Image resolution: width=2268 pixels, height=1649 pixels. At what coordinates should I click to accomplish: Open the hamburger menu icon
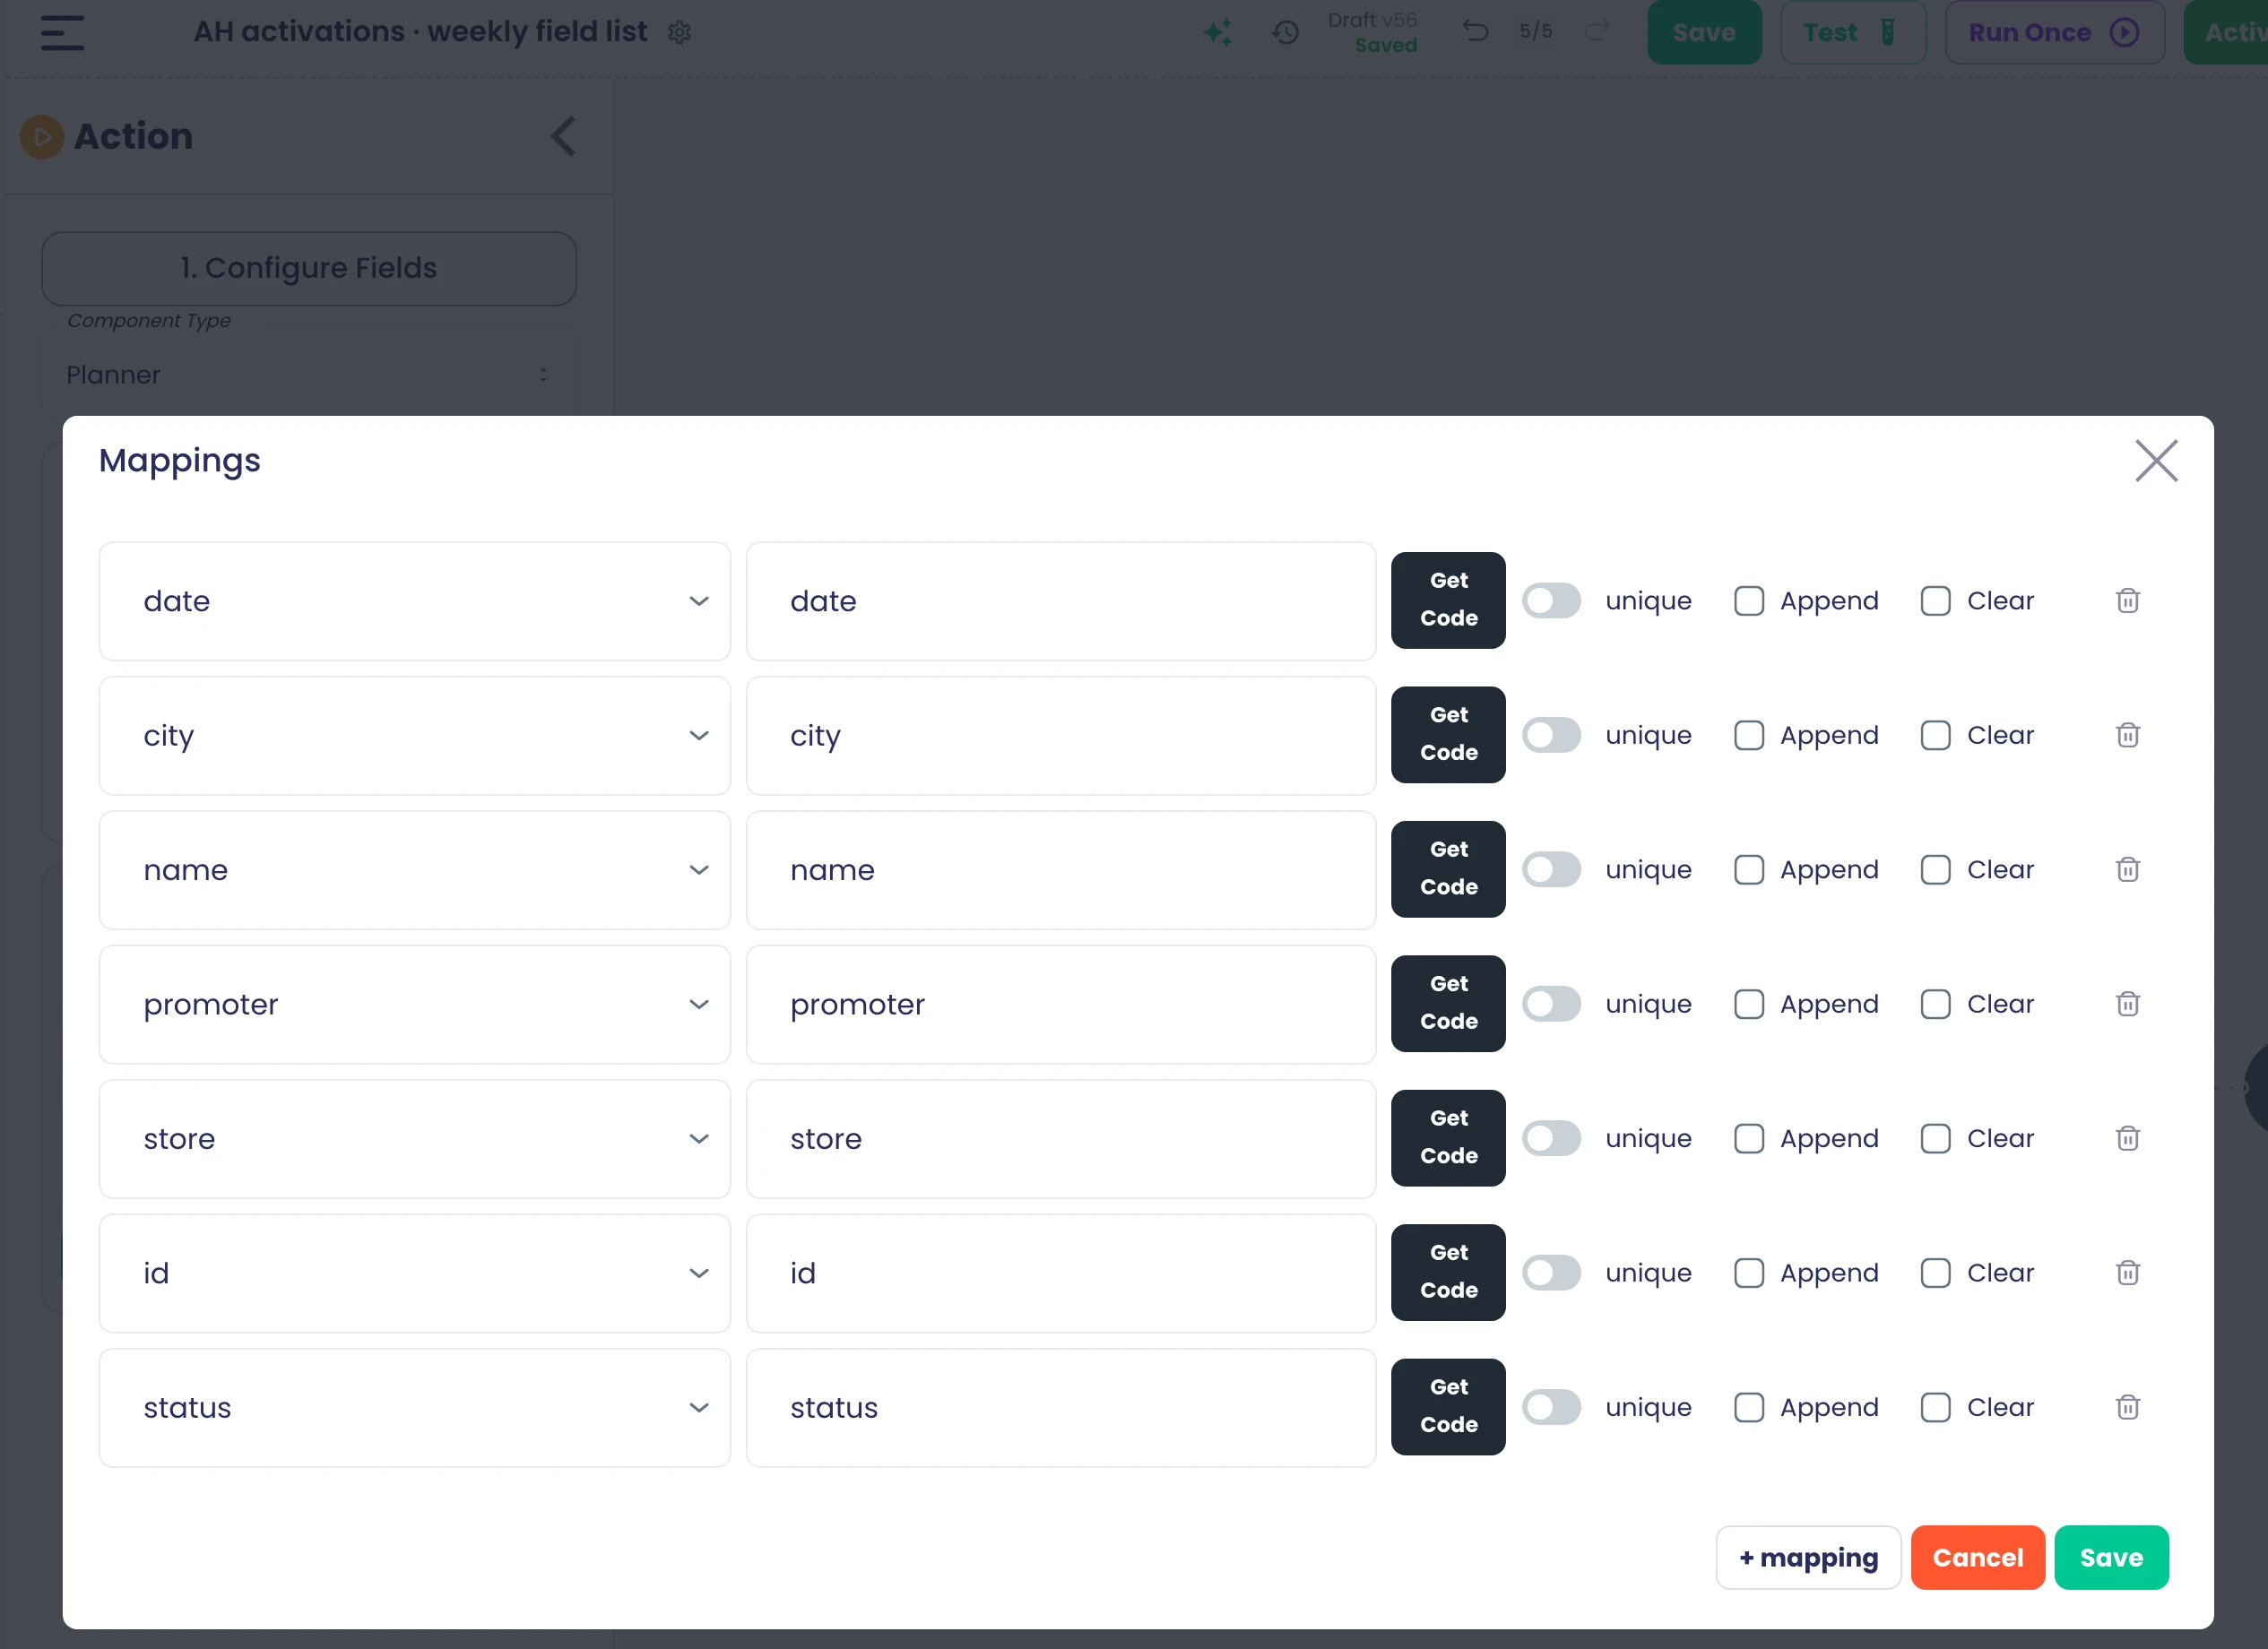[62, 32]
